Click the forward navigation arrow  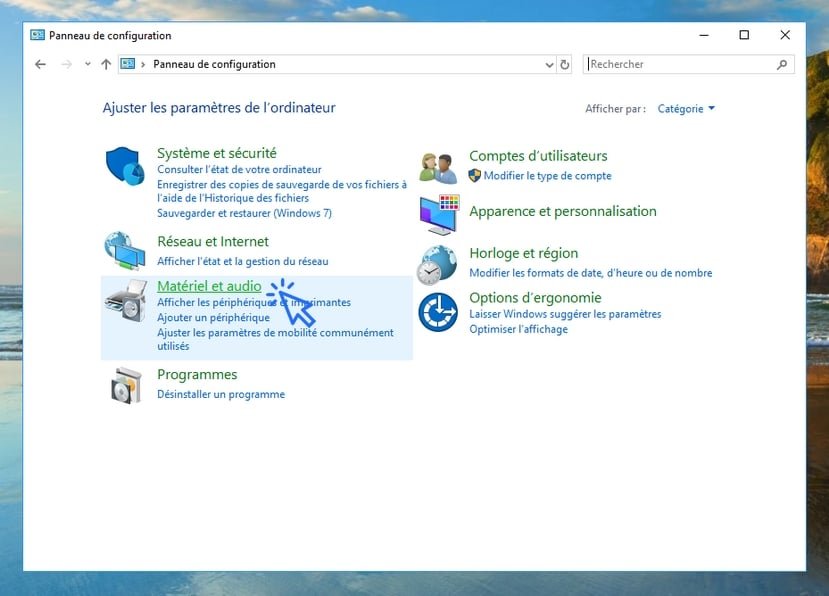tap(67, 65)
